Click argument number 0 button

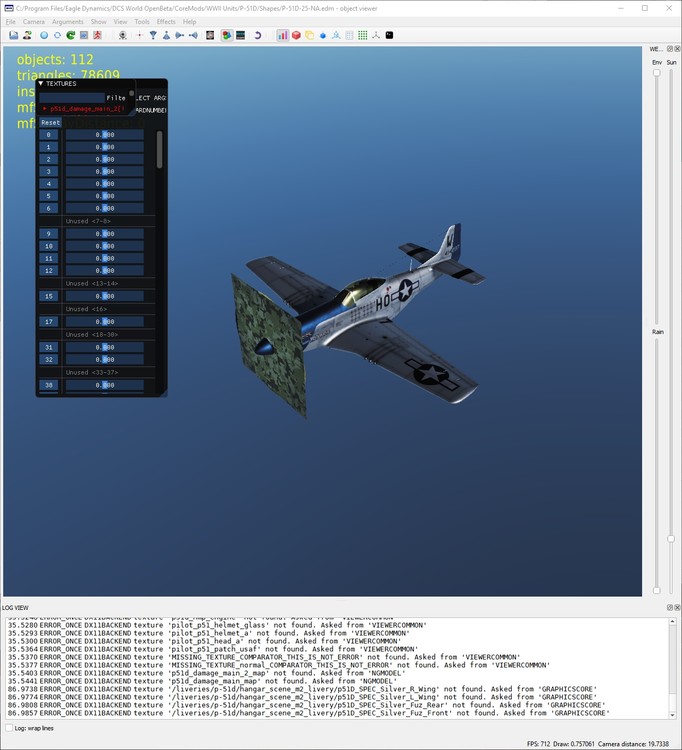(x=49, y=135)
